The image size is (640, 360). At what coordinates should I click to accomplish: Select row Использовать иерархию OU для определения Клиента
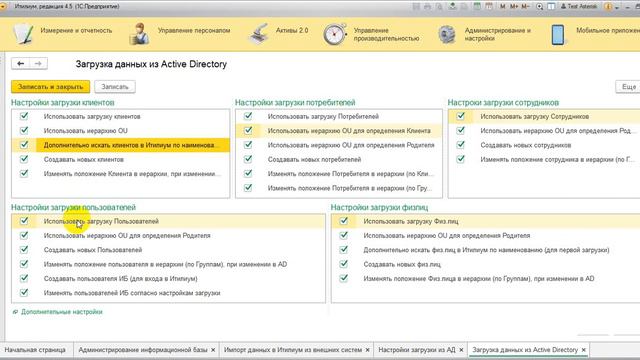click(339, 131)
